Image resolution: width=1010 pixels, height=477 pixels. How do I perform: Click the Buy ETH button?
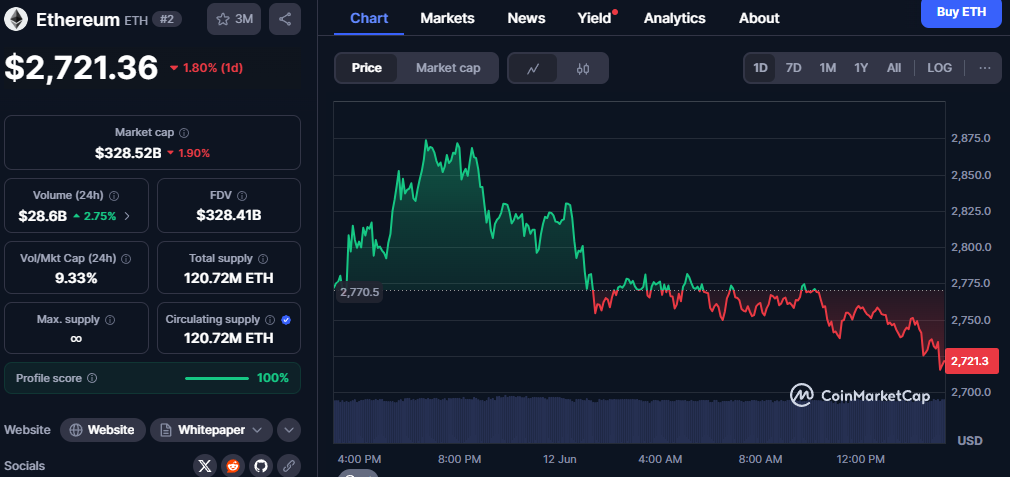[x=961, y=12]
